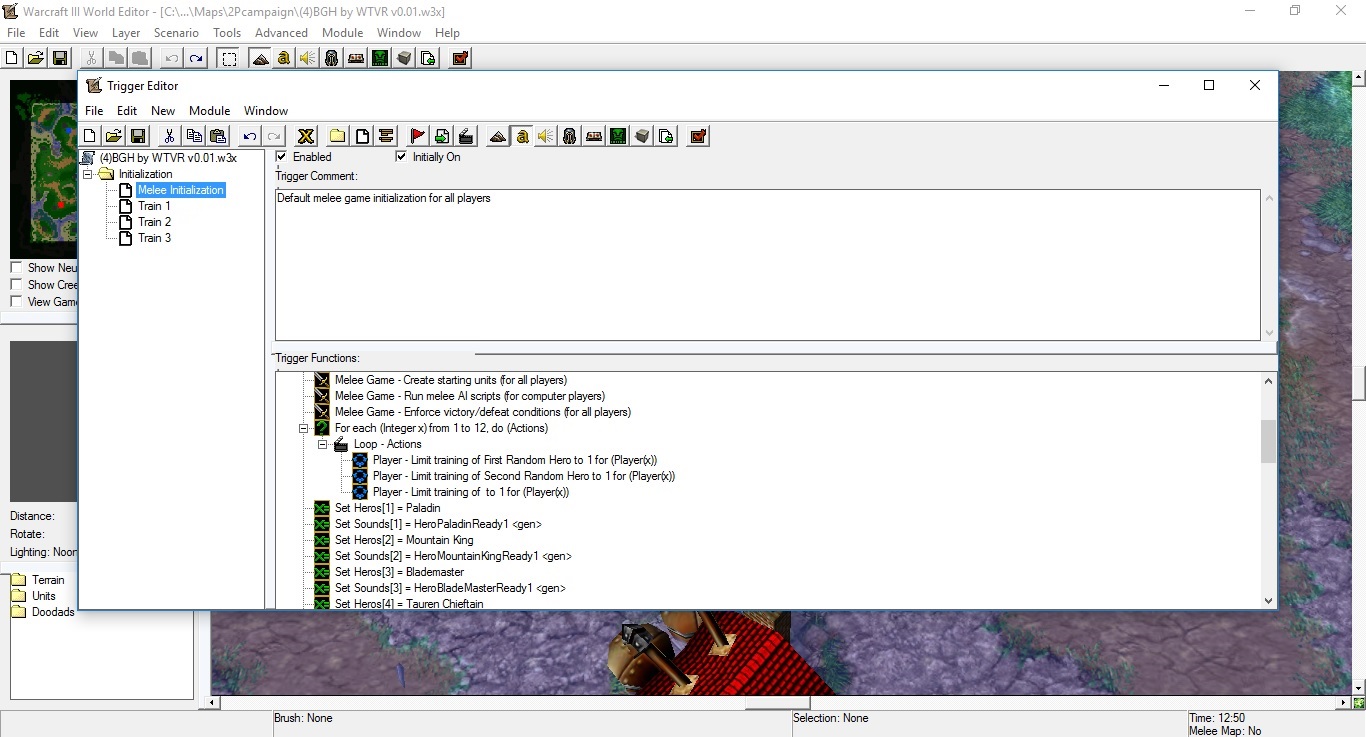
Task: Open Sound Editor from World Editor main toolbar
Action: point(308,58)
